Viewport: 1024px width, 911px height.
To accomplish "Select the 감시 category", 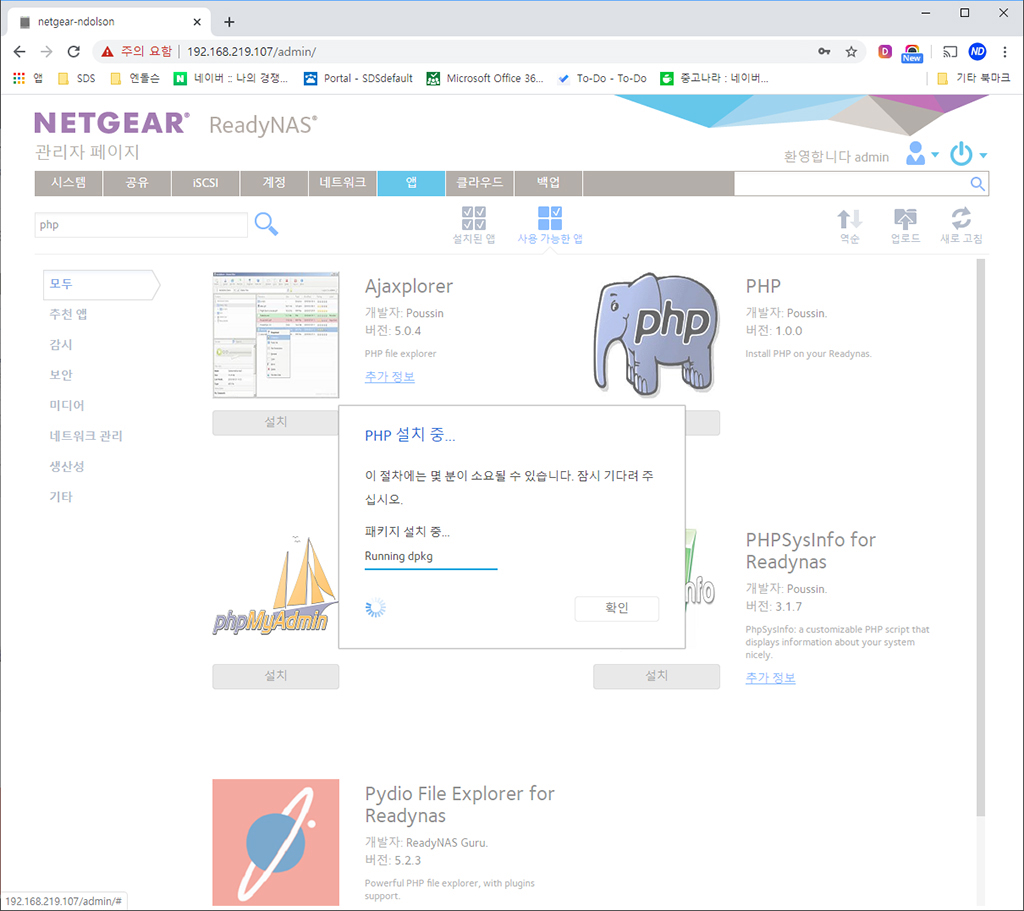I will (x=61, y=344).
